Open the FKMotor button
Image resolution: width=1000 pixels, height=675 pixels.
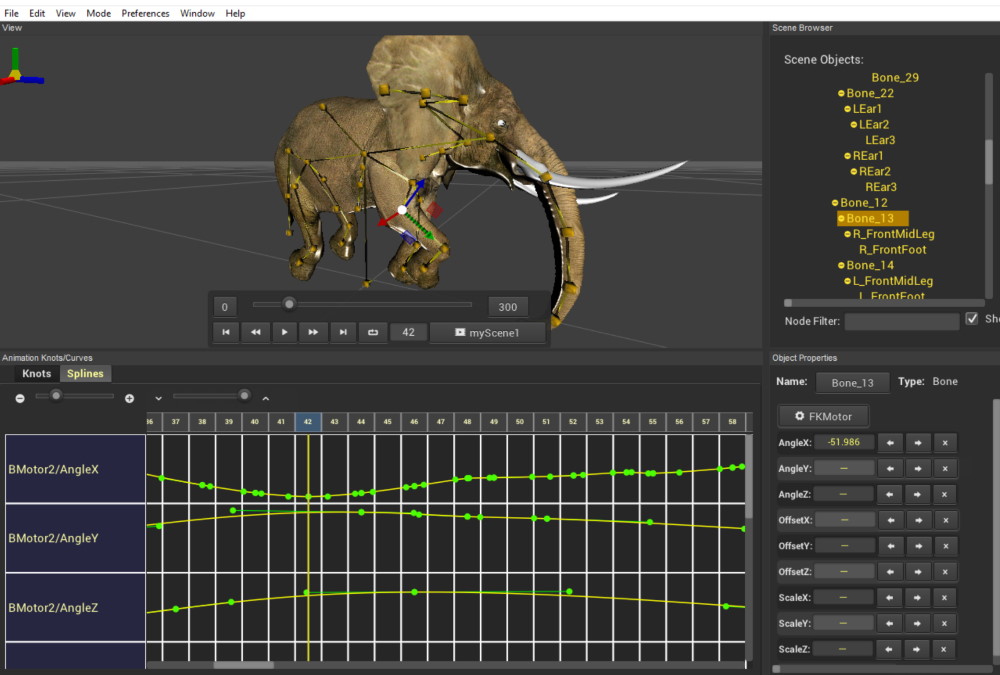823,417
